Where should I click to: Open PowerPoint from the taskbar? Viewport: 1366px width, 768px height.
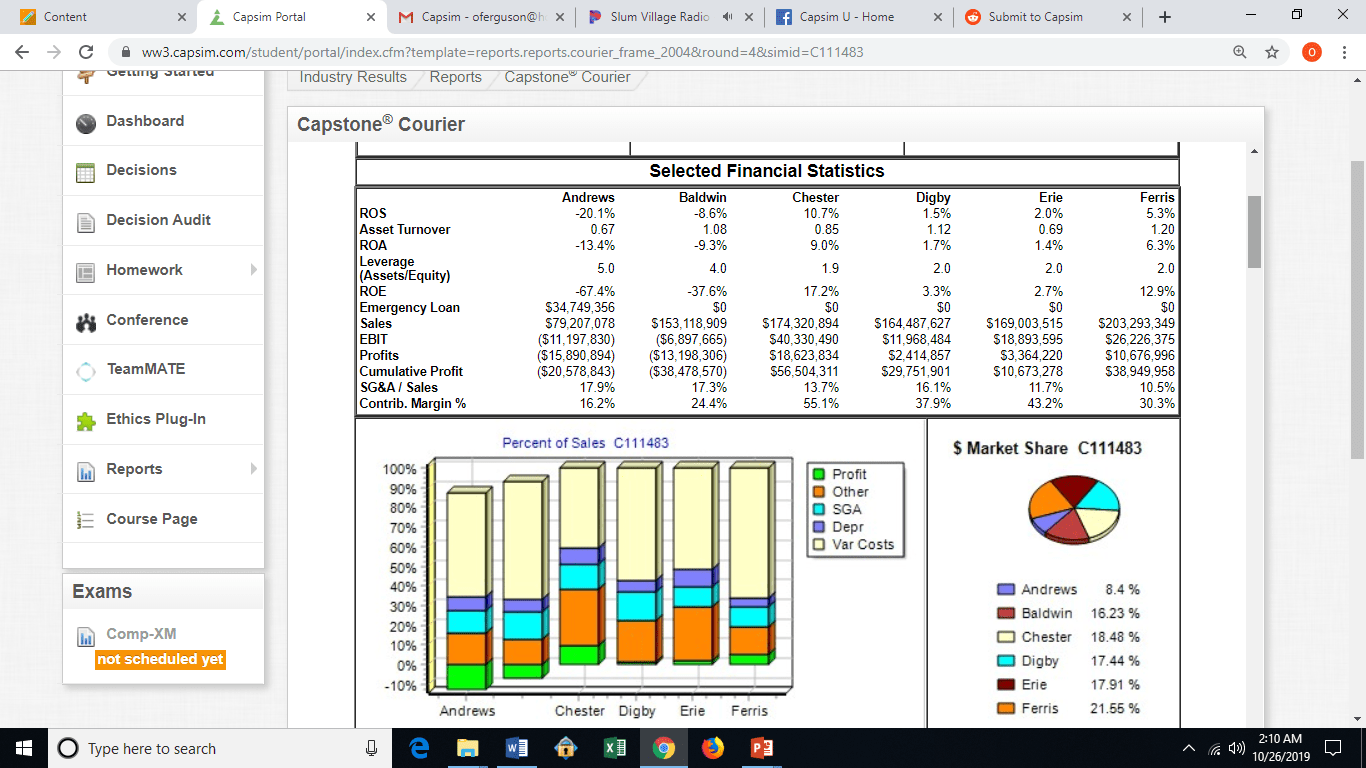pyautogui.click(x=760, y=748)
